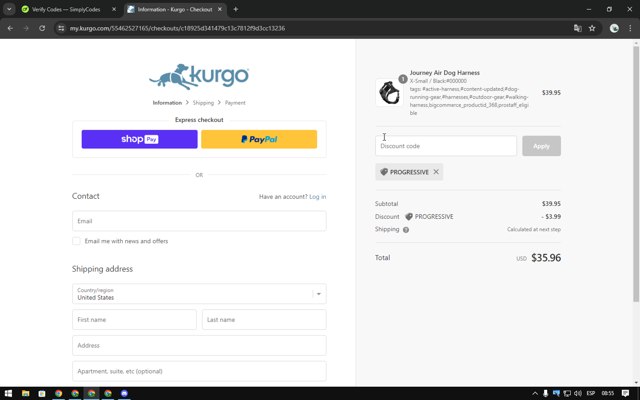
Task: Open the Country/region dropdown
Action: click(199, 294)
